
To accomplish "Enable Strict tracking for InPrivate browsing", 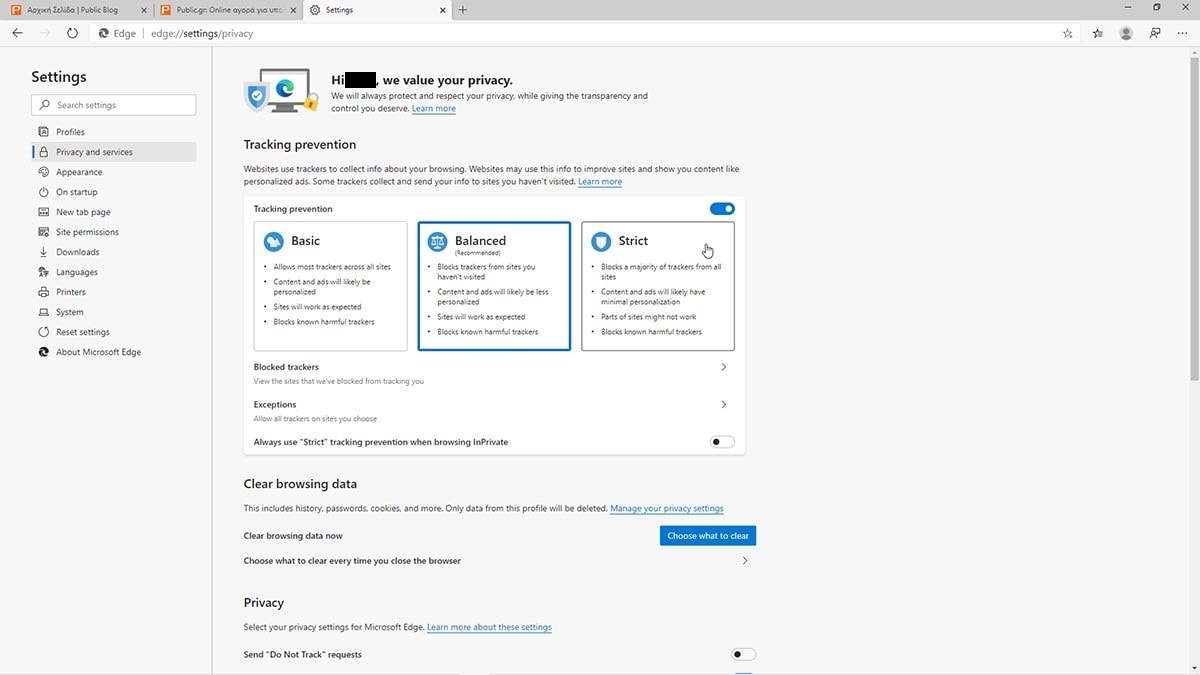I will pos(722,442).
